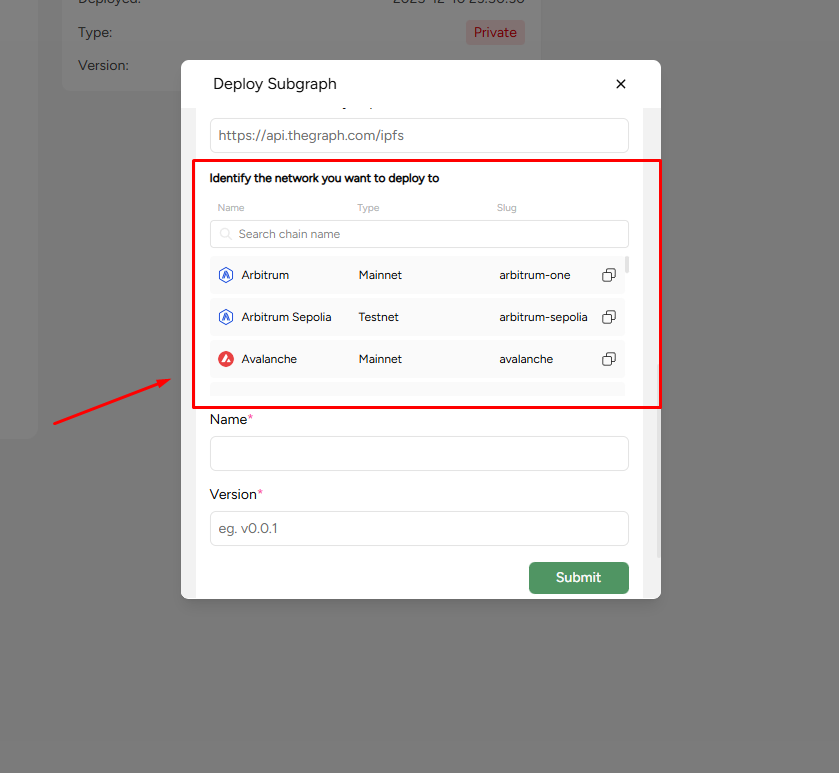Click the Avalanche logo icon
The image size is (839, 773).
(x=226, y=359)
